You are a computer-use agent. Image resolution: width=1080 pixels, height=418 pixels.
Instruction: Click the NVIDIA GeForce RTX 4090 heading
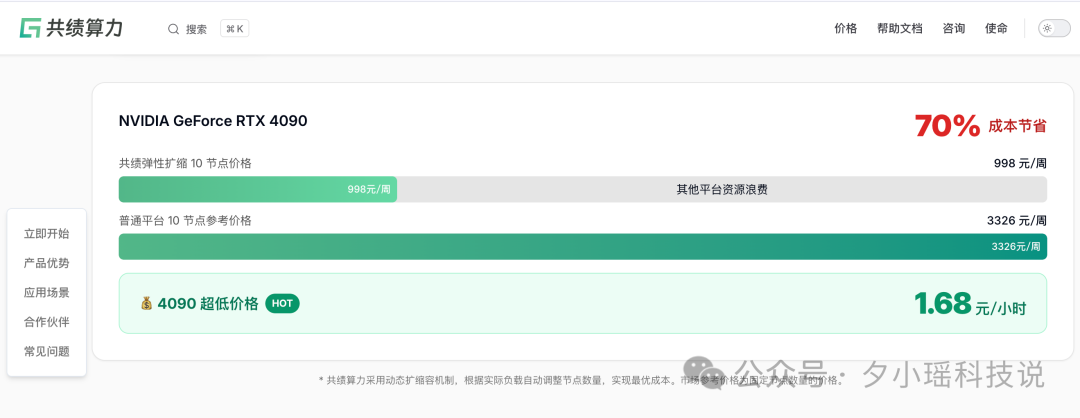coord(213,121)
